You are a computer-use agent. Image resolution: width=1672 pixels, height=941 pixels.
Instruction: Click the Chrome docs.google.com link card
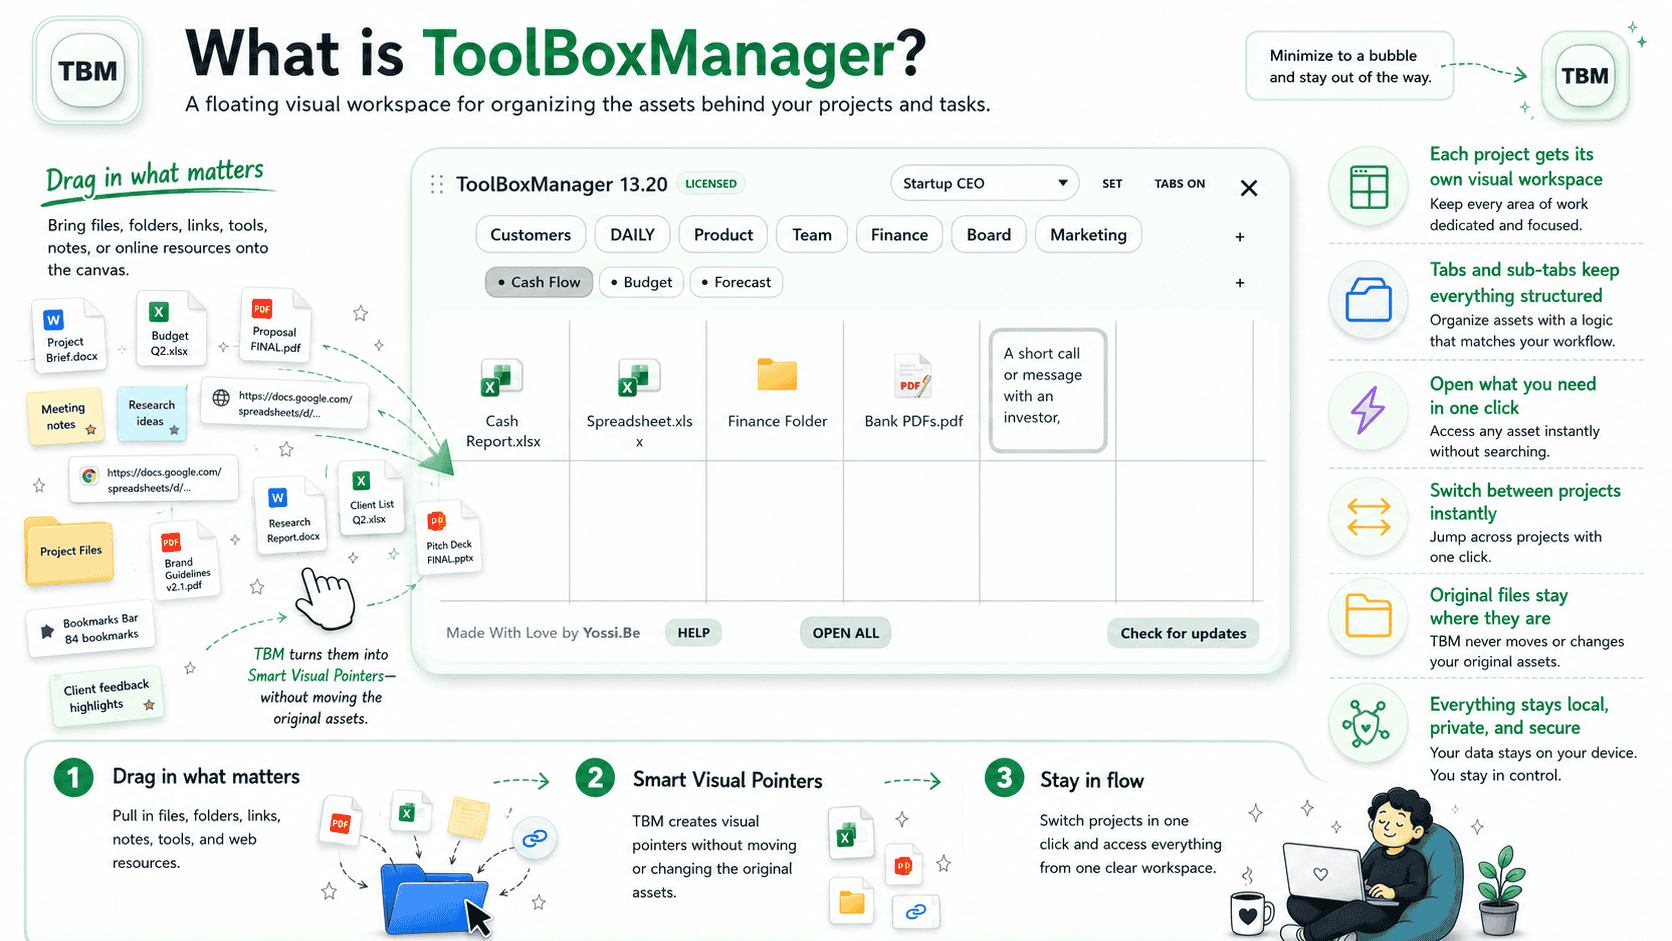[x=154, y=479]
